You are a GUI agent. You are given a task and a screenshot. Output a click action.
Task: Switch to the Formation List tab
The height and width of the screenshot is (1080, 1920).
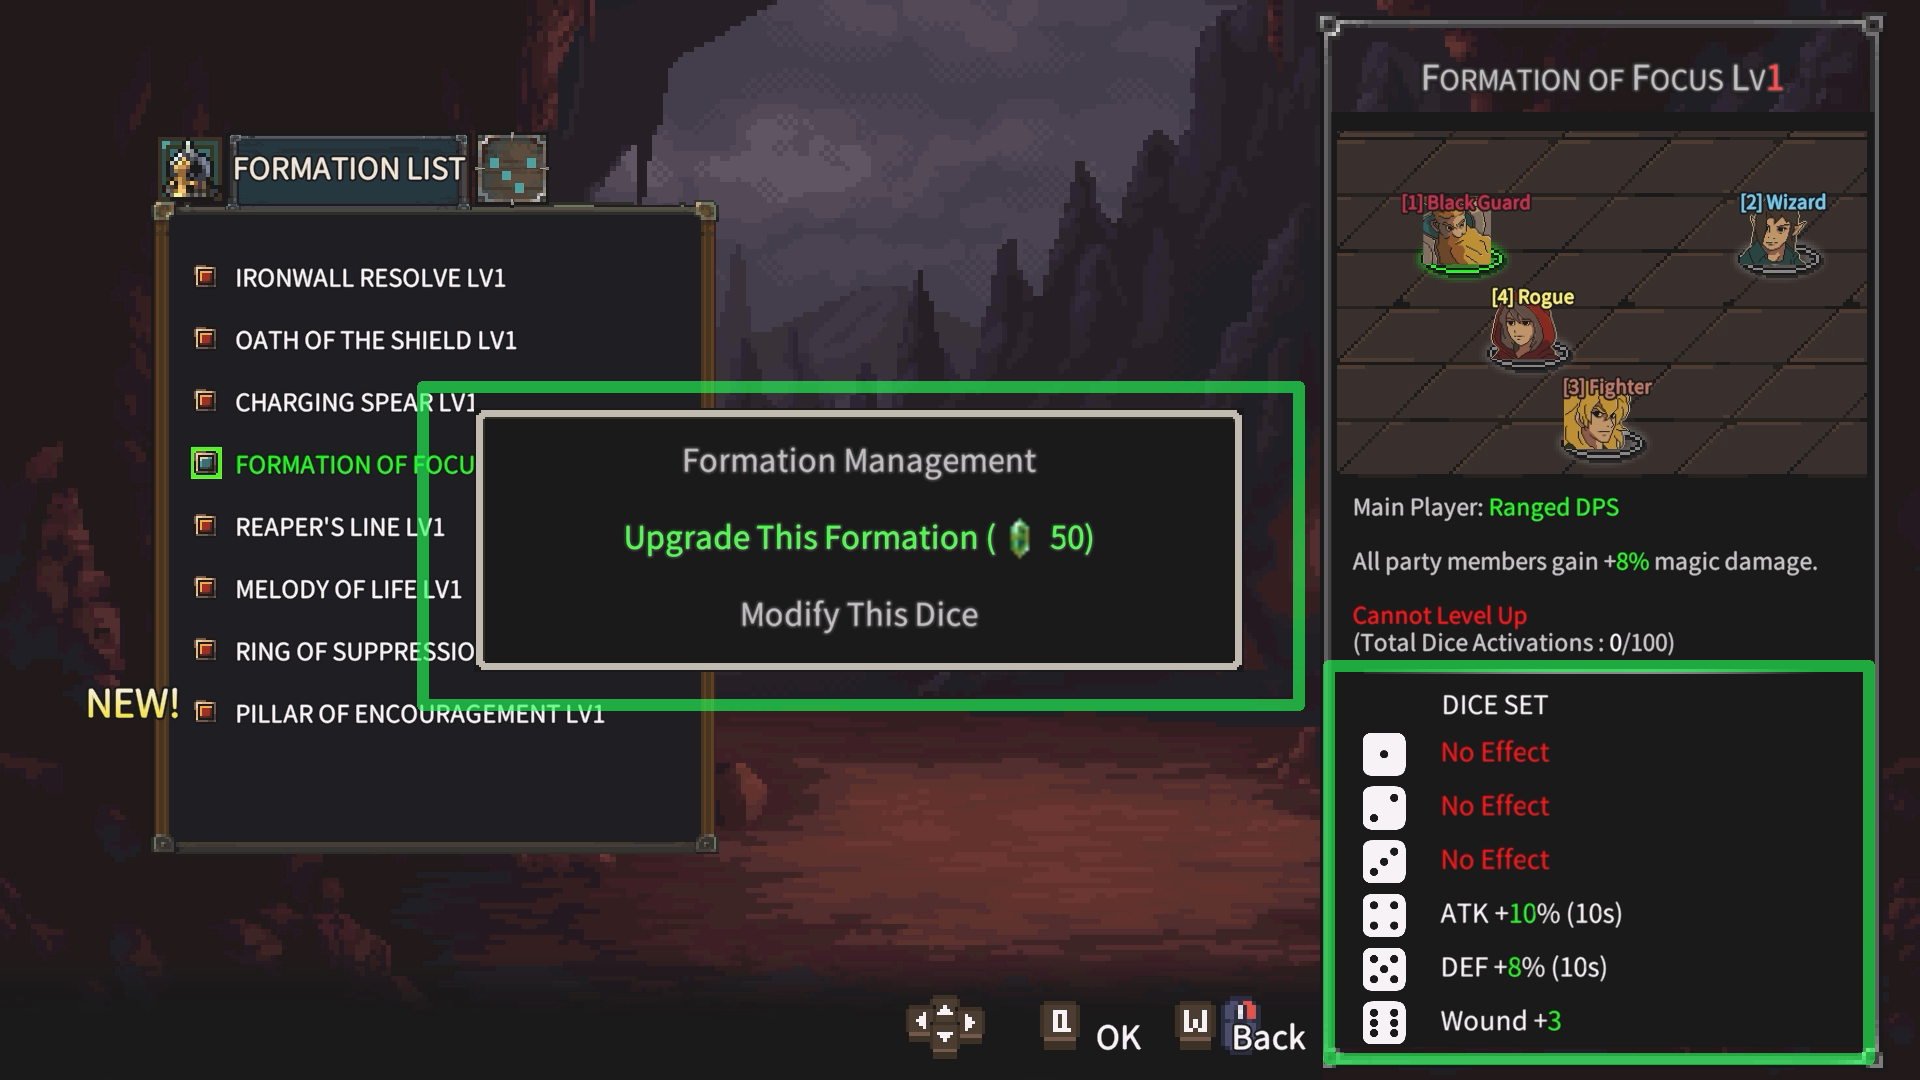[348, 169]
